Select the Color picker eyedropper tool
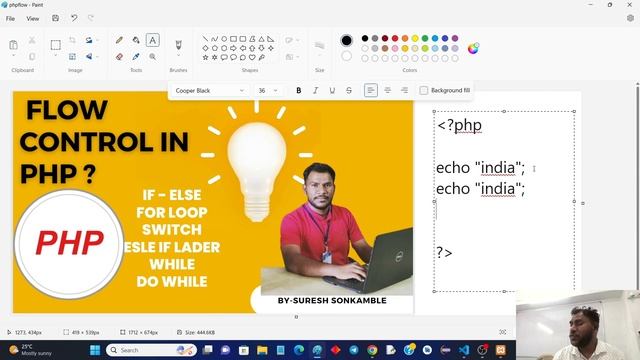This screenshot has width=640, height=360. pyautogui.click(x=136, y=57)
